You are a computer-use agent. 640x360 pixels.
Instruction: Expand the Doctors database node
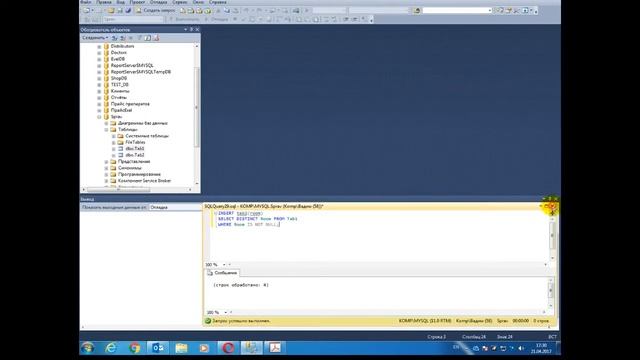(99, 53)
